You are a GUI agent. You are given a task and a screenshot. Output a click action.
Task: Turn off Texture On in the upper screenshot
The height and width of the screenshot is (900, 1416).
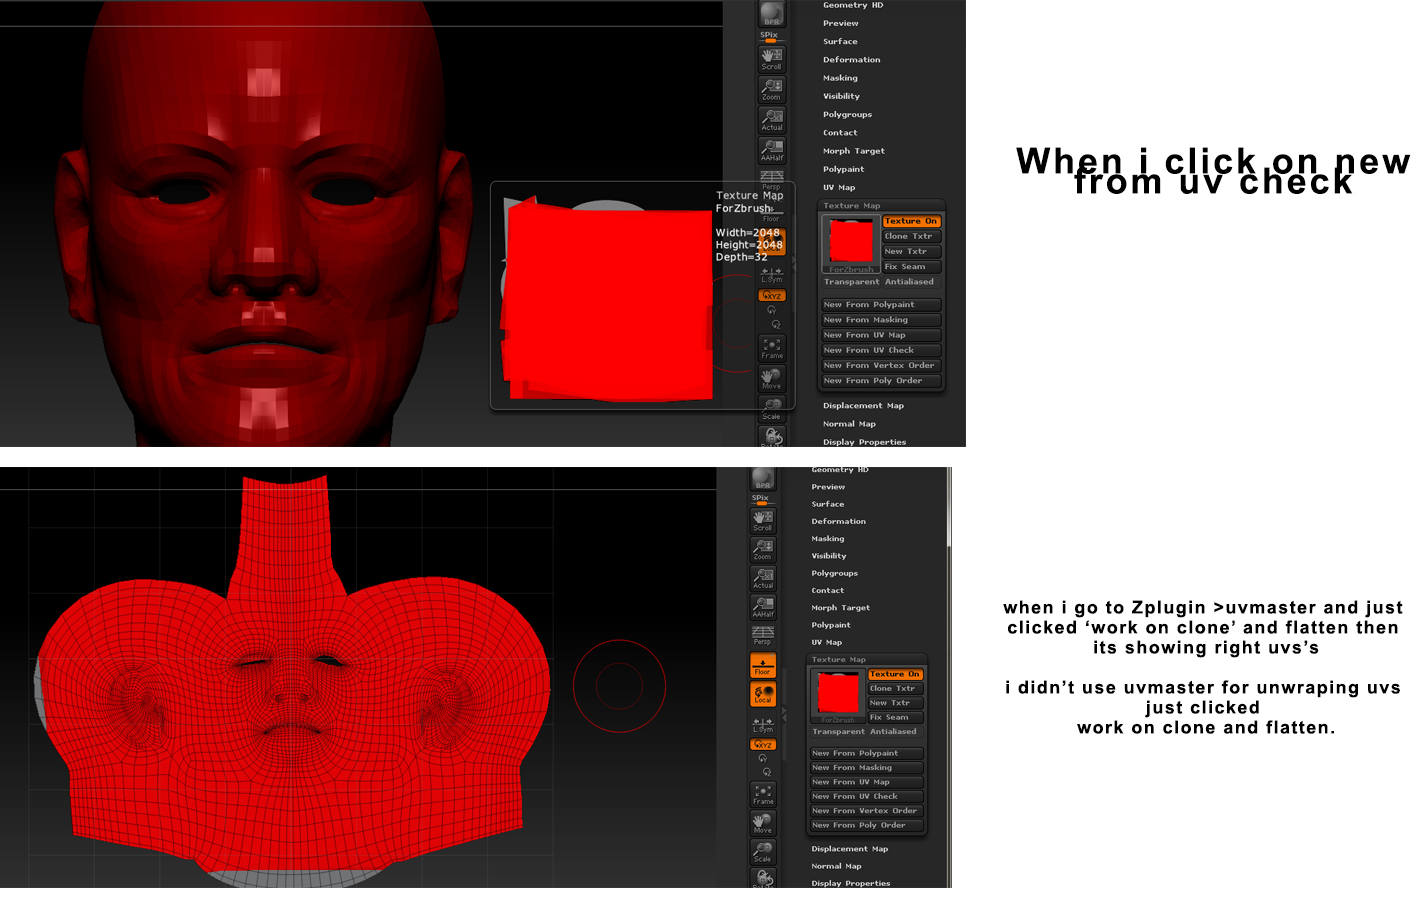coord(911,221)
